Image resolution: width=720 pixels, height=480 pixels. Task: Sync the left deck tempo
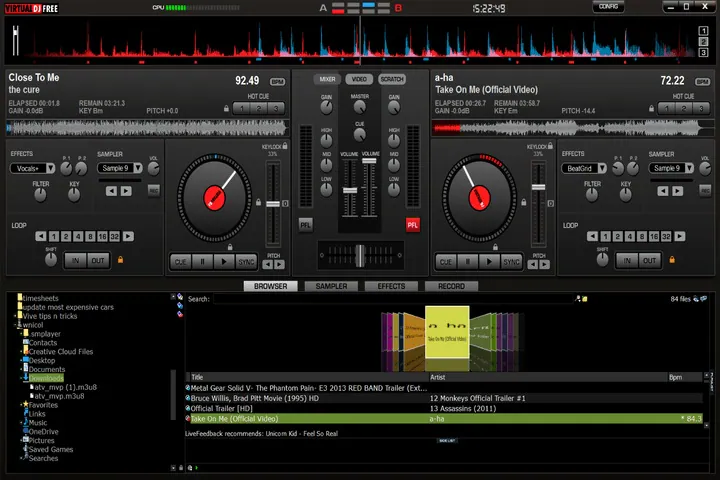246,262
